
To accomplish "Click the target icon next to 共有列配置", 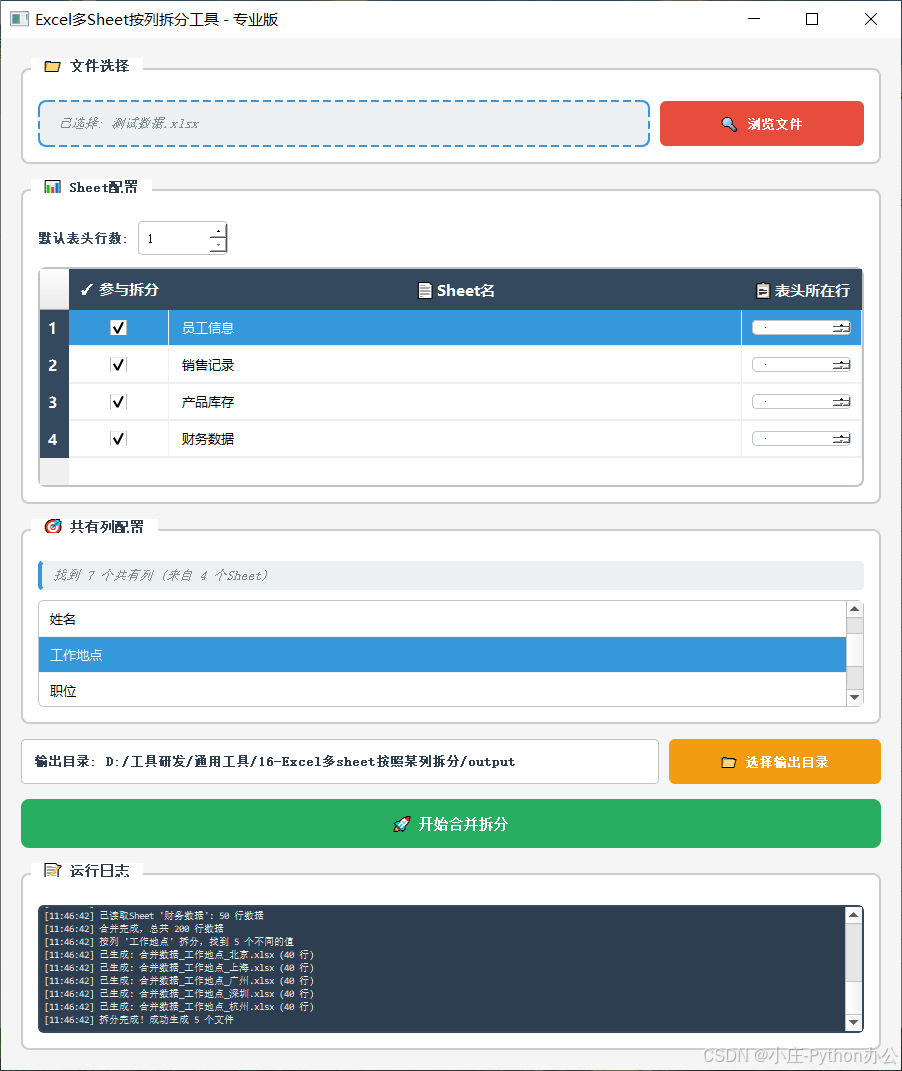I will point(53,526).
